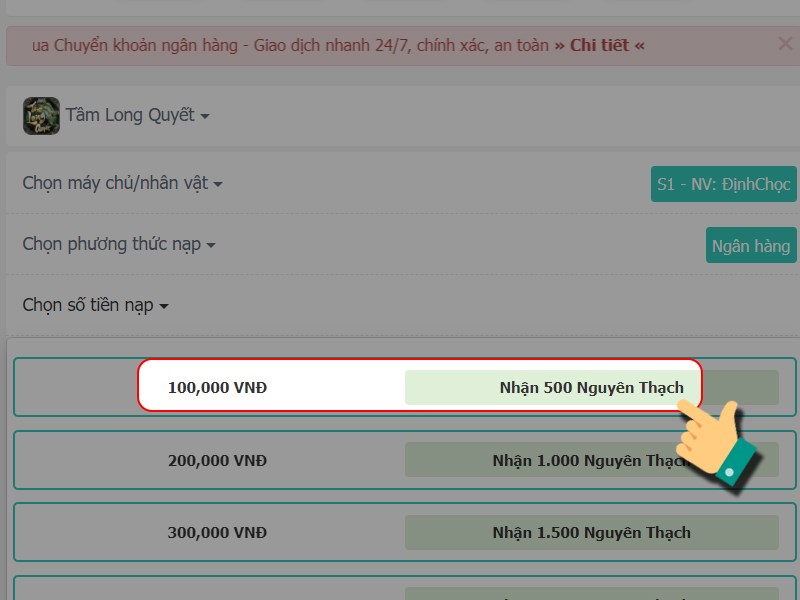
Task: Click the Nhận 500 Nguyên Thạch reward label
Action: coord(591,387)
